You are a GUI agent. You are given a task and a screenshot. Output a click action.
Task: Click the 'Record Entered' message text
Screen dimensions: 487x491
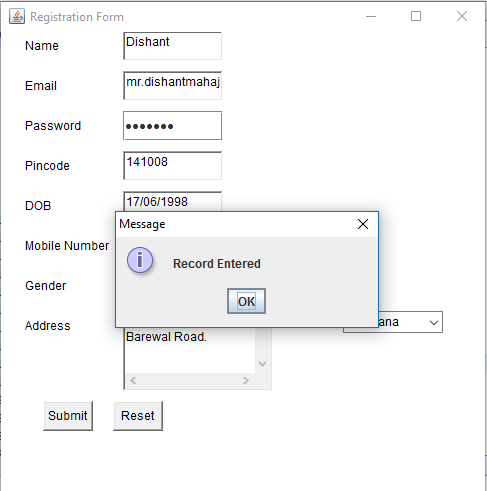[217, 264]
